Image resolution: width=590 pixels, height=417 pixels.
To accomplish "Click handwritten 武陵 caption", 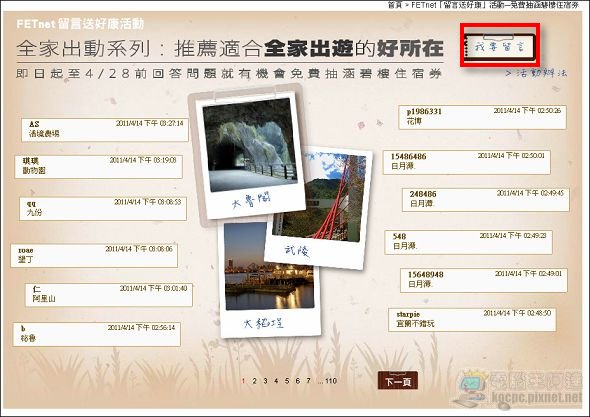I will click(x=297, y=250).
